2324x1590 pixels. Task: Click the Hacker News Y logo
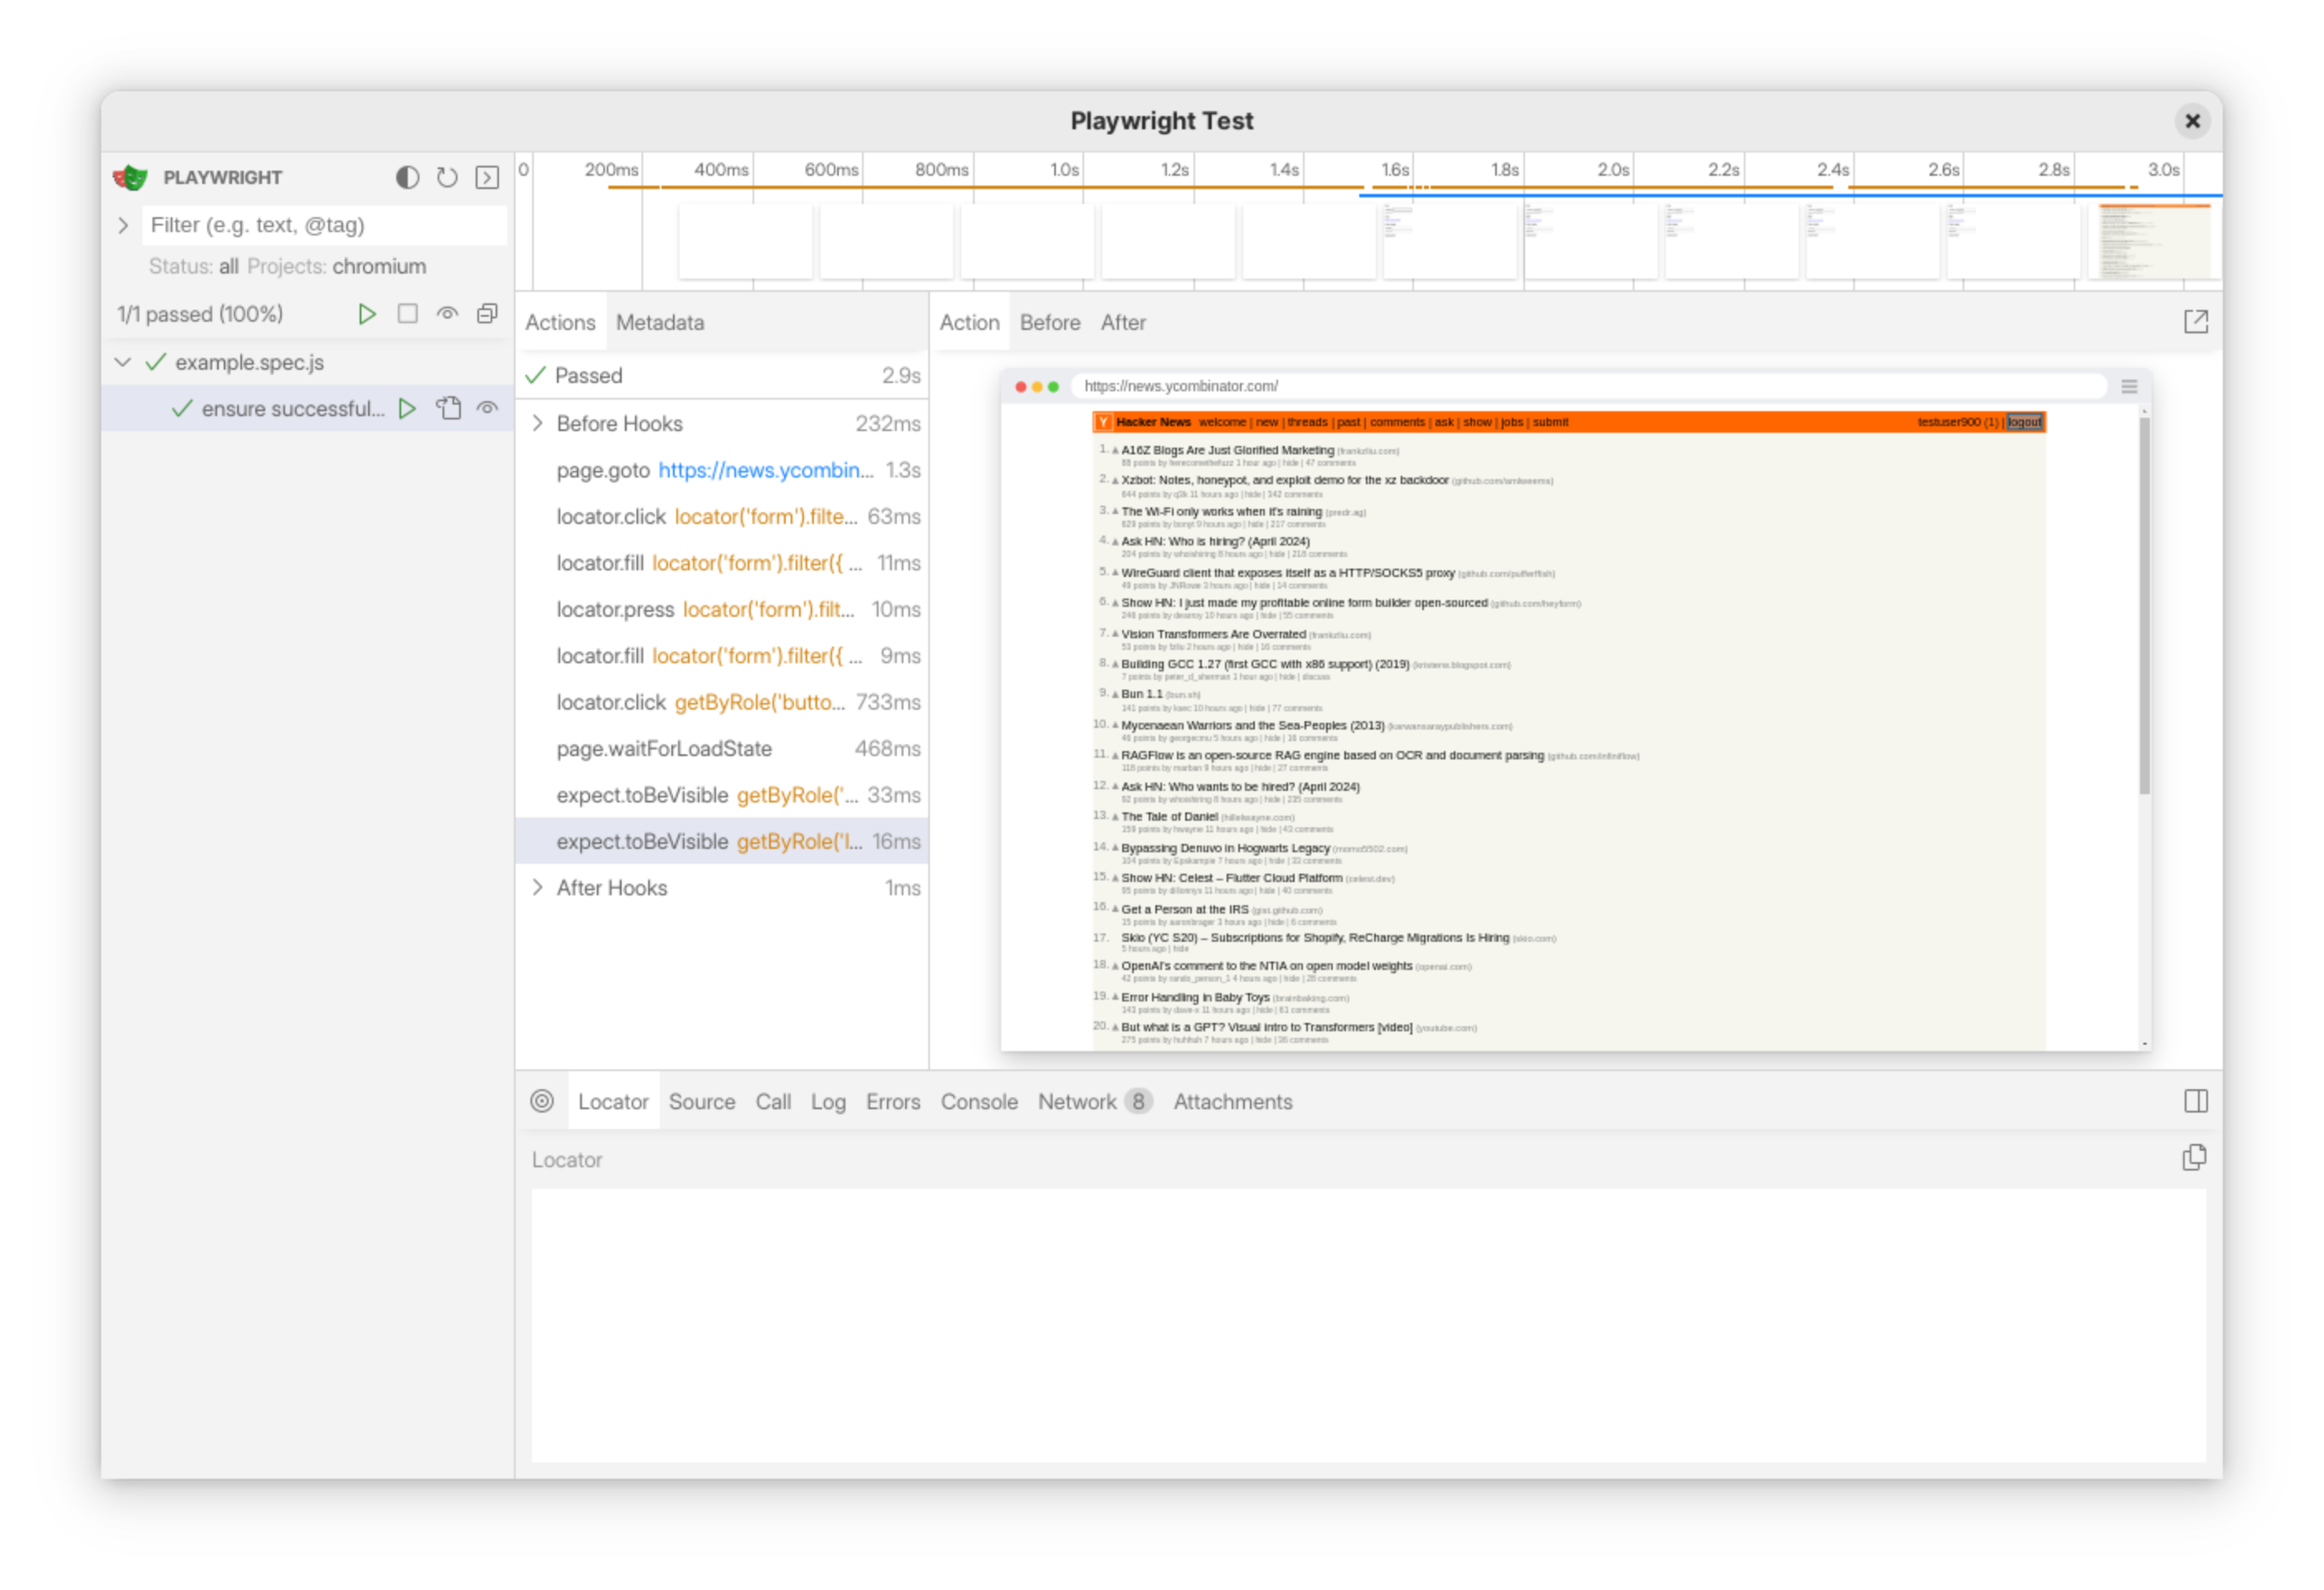[1103, 422]
